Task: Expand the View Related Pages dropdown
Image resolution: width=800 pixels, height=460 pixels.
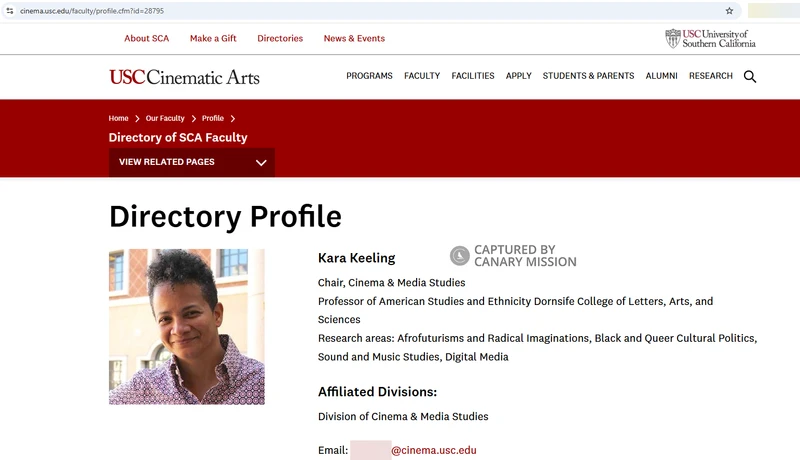Action: coord(192,162)
